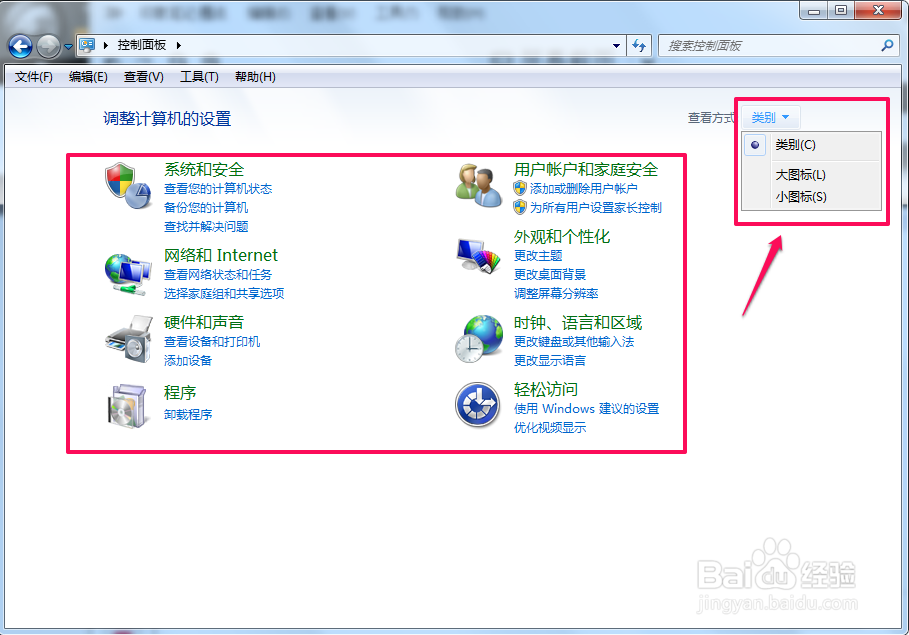The height and width of the screenshot is (635, 909).
Task: Click 更改桌面背景 link
Action: tap(550, 274)
